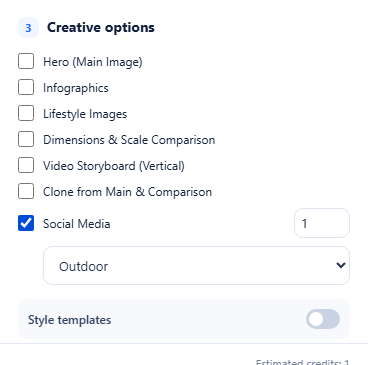Click the step 3 number badge
This screenshot has width=368, height=365.
click(28, 28)
